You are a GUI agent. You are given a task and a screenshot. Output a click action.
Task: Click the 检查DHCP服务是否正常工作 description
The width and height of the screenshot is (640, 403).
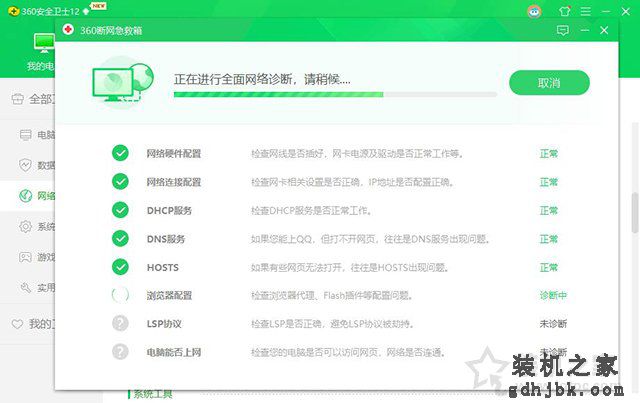tap(311, 211)
